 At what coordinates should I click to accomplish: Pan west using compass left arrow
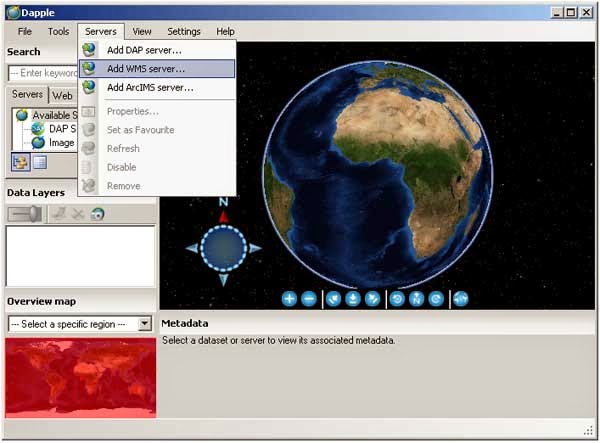pyautogui.click(x=192, y=248)
